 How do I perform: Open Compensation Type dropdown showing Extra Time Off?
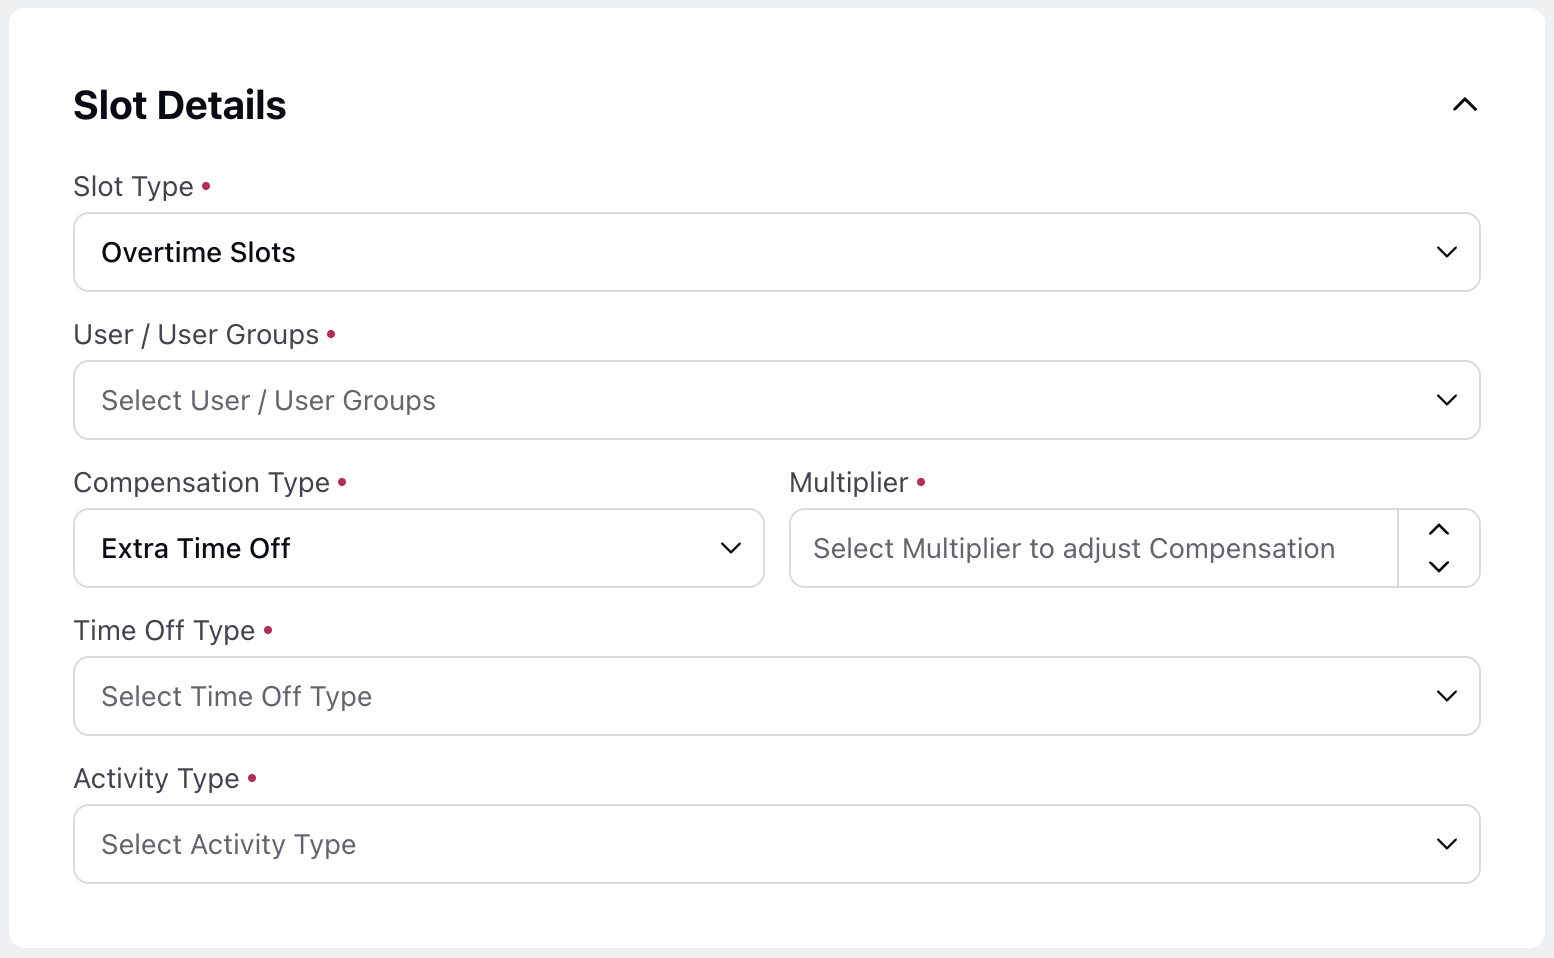pos(419,548)
